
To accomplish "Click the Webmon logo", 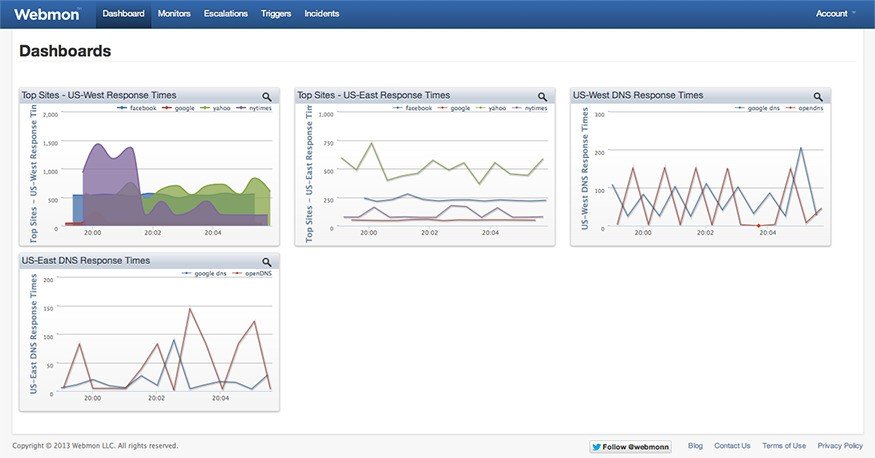I will click(47, 14).
